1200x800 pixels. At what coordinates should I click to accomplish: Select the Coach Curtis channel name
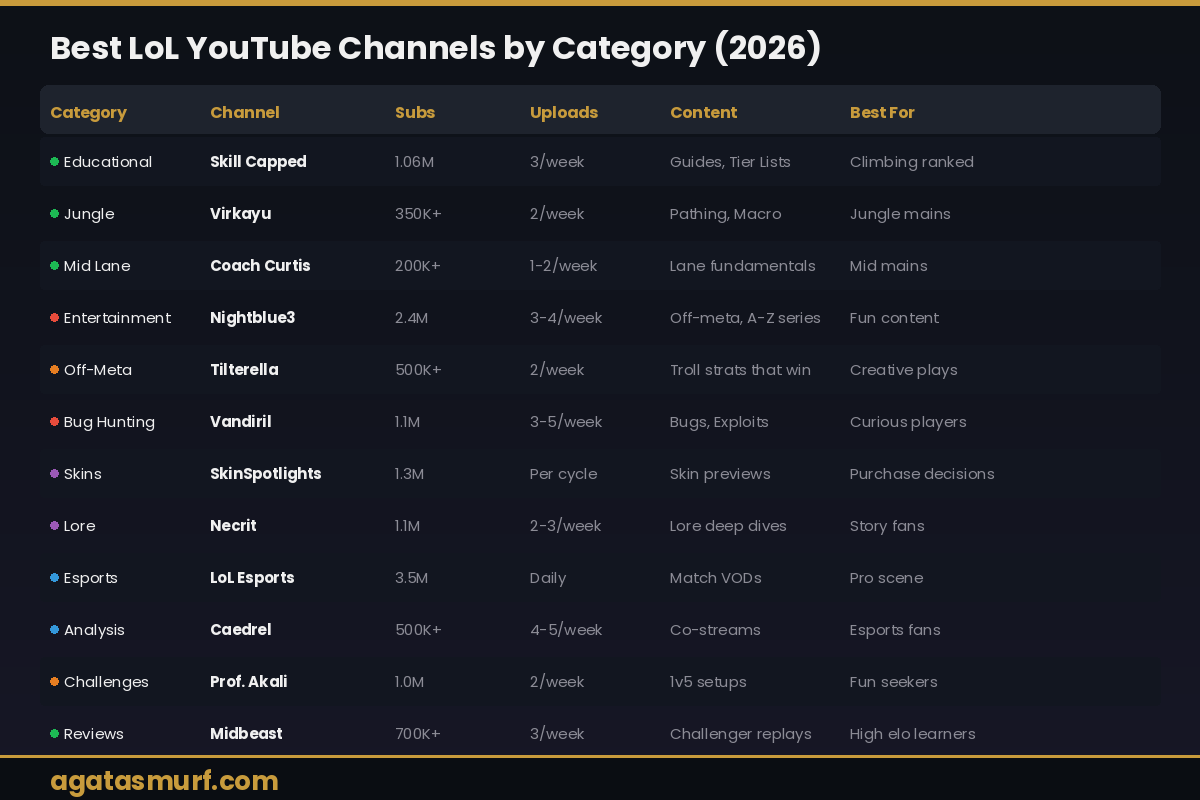click(260, 266)
